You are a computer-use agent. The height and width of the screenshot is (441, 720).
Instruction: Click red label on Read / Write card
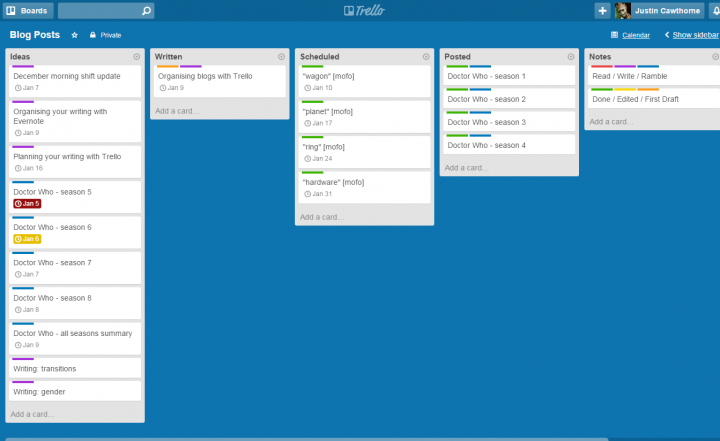click(602, 67)
